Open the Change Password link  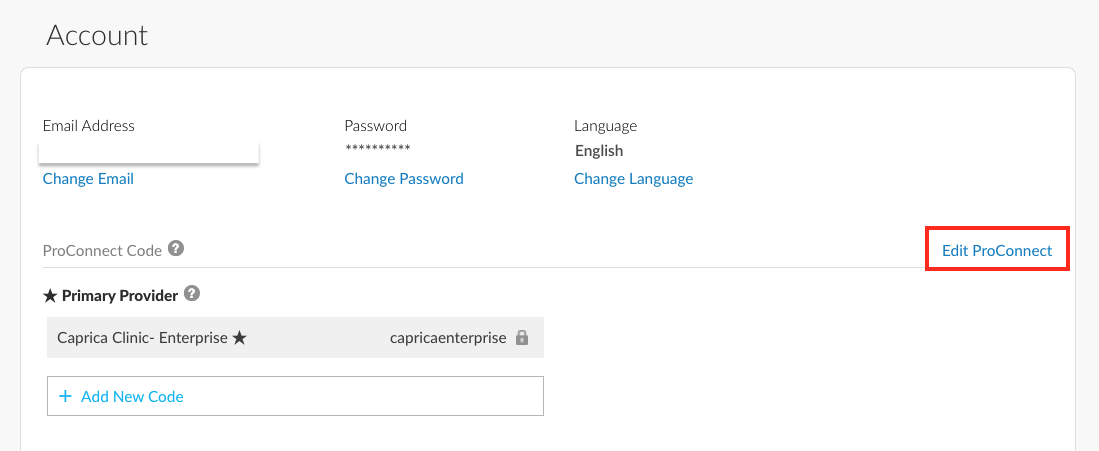404,179
